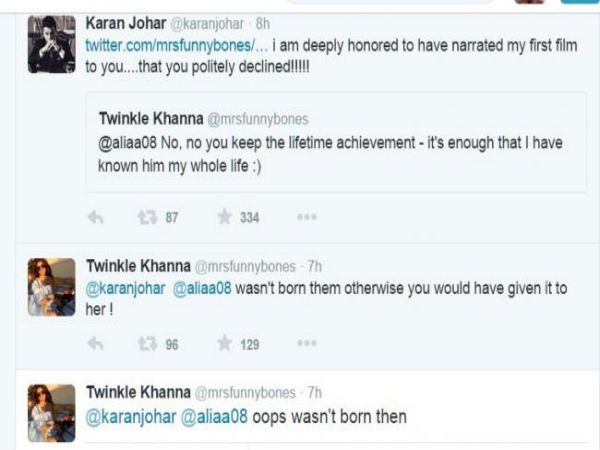600x450 pixels.
Task: Open Karan Johar's profile name link
Action: coord(126,22)
